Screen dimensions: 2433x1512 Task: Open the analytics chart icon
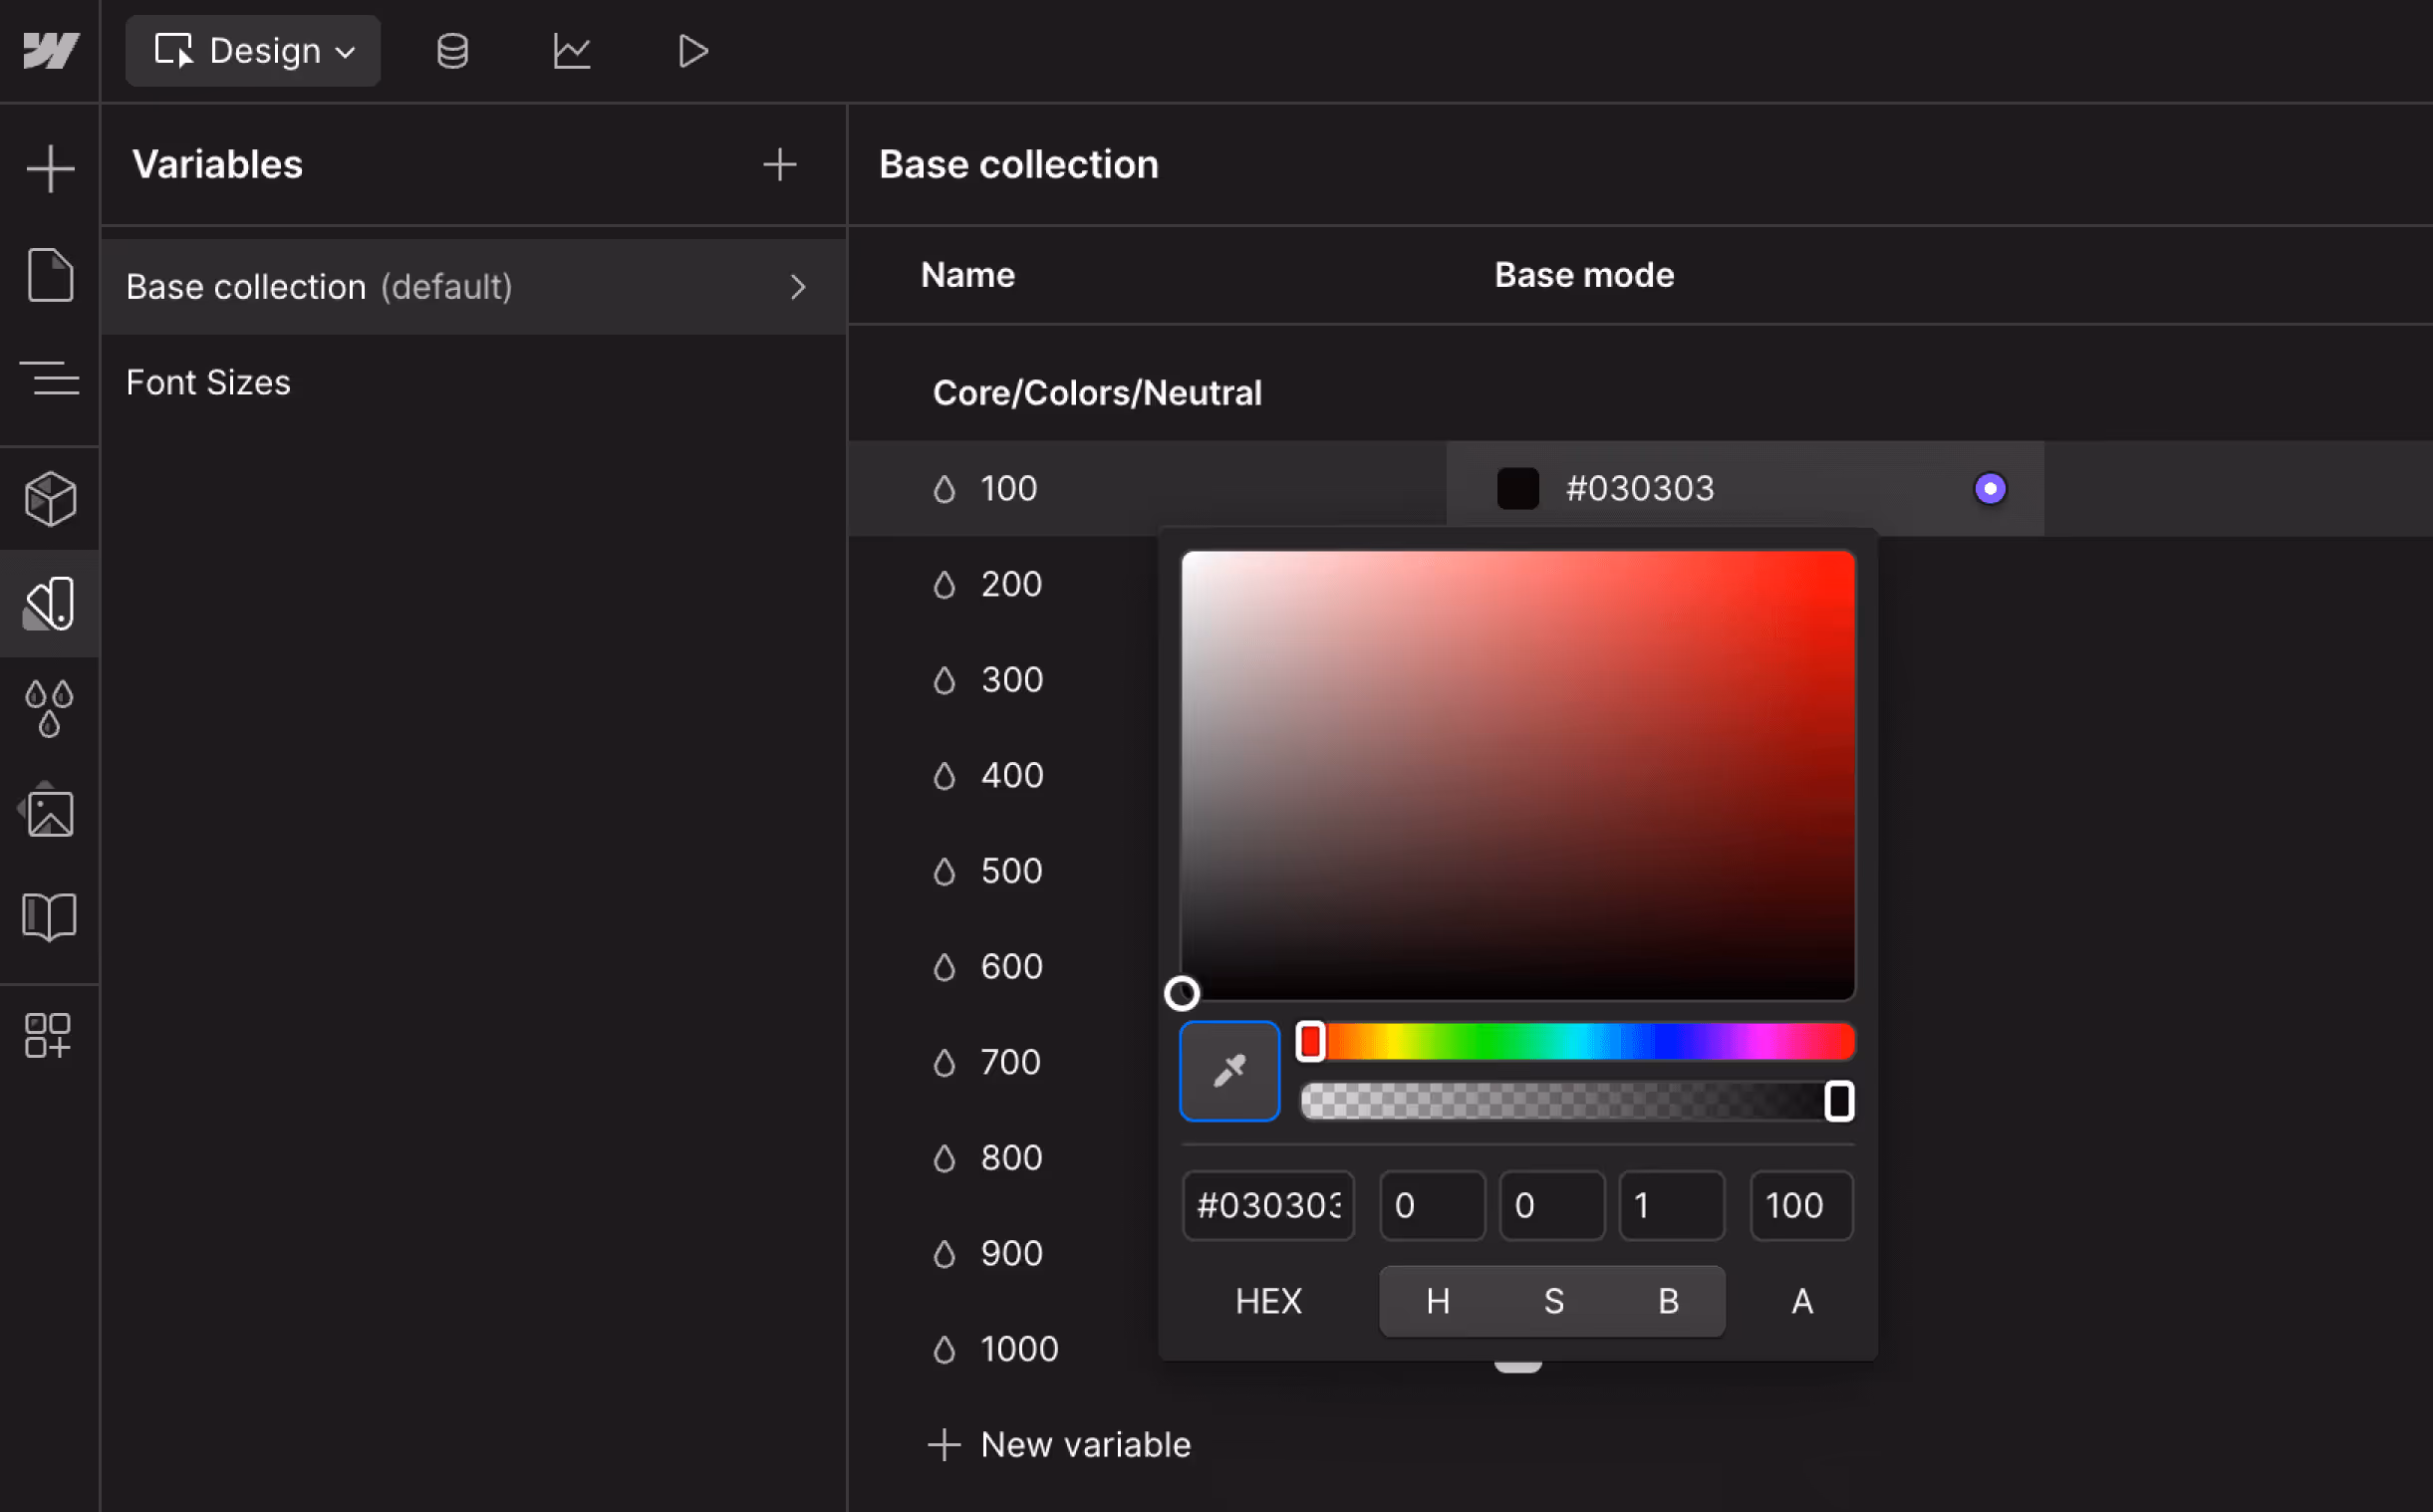[x=572, y=51]
